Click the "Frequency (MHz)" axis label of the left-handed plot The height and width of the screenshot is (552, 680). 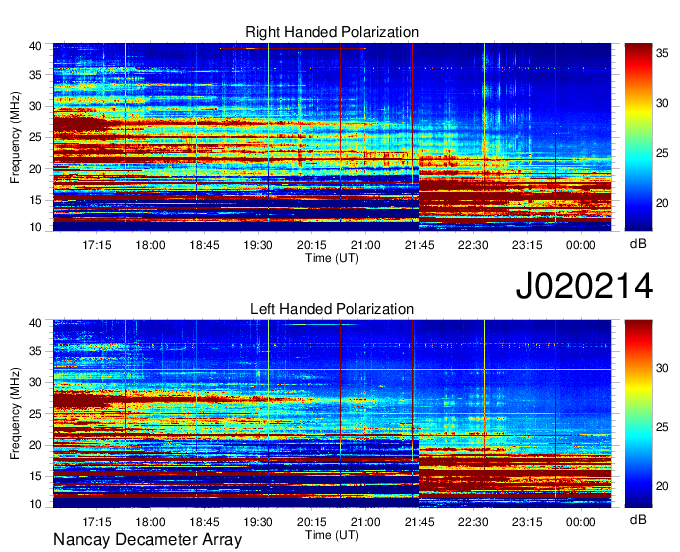click(15, 414)
